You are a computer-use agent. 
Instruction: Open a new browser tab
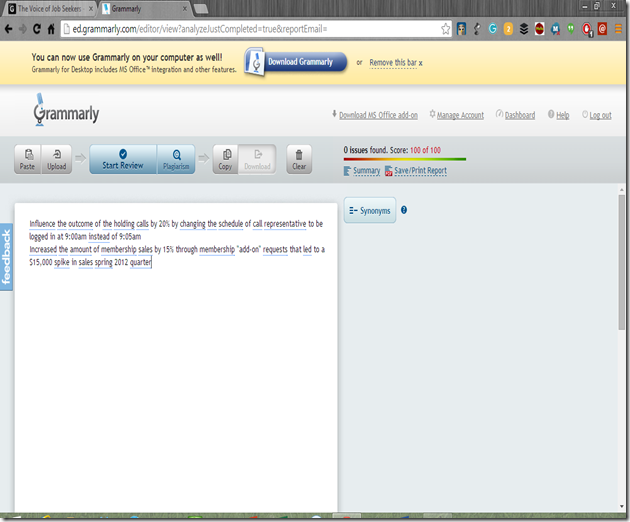coord(201,9)
